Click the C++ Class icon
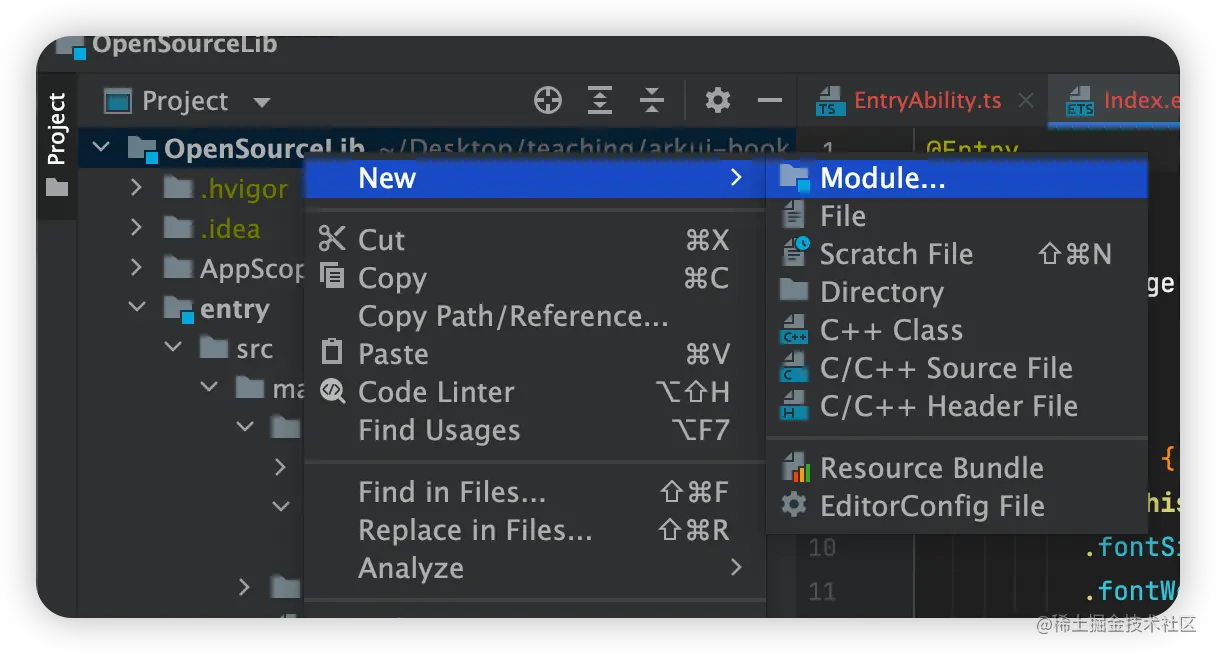The image size is (1216, 654). click(x=794, y=330)
